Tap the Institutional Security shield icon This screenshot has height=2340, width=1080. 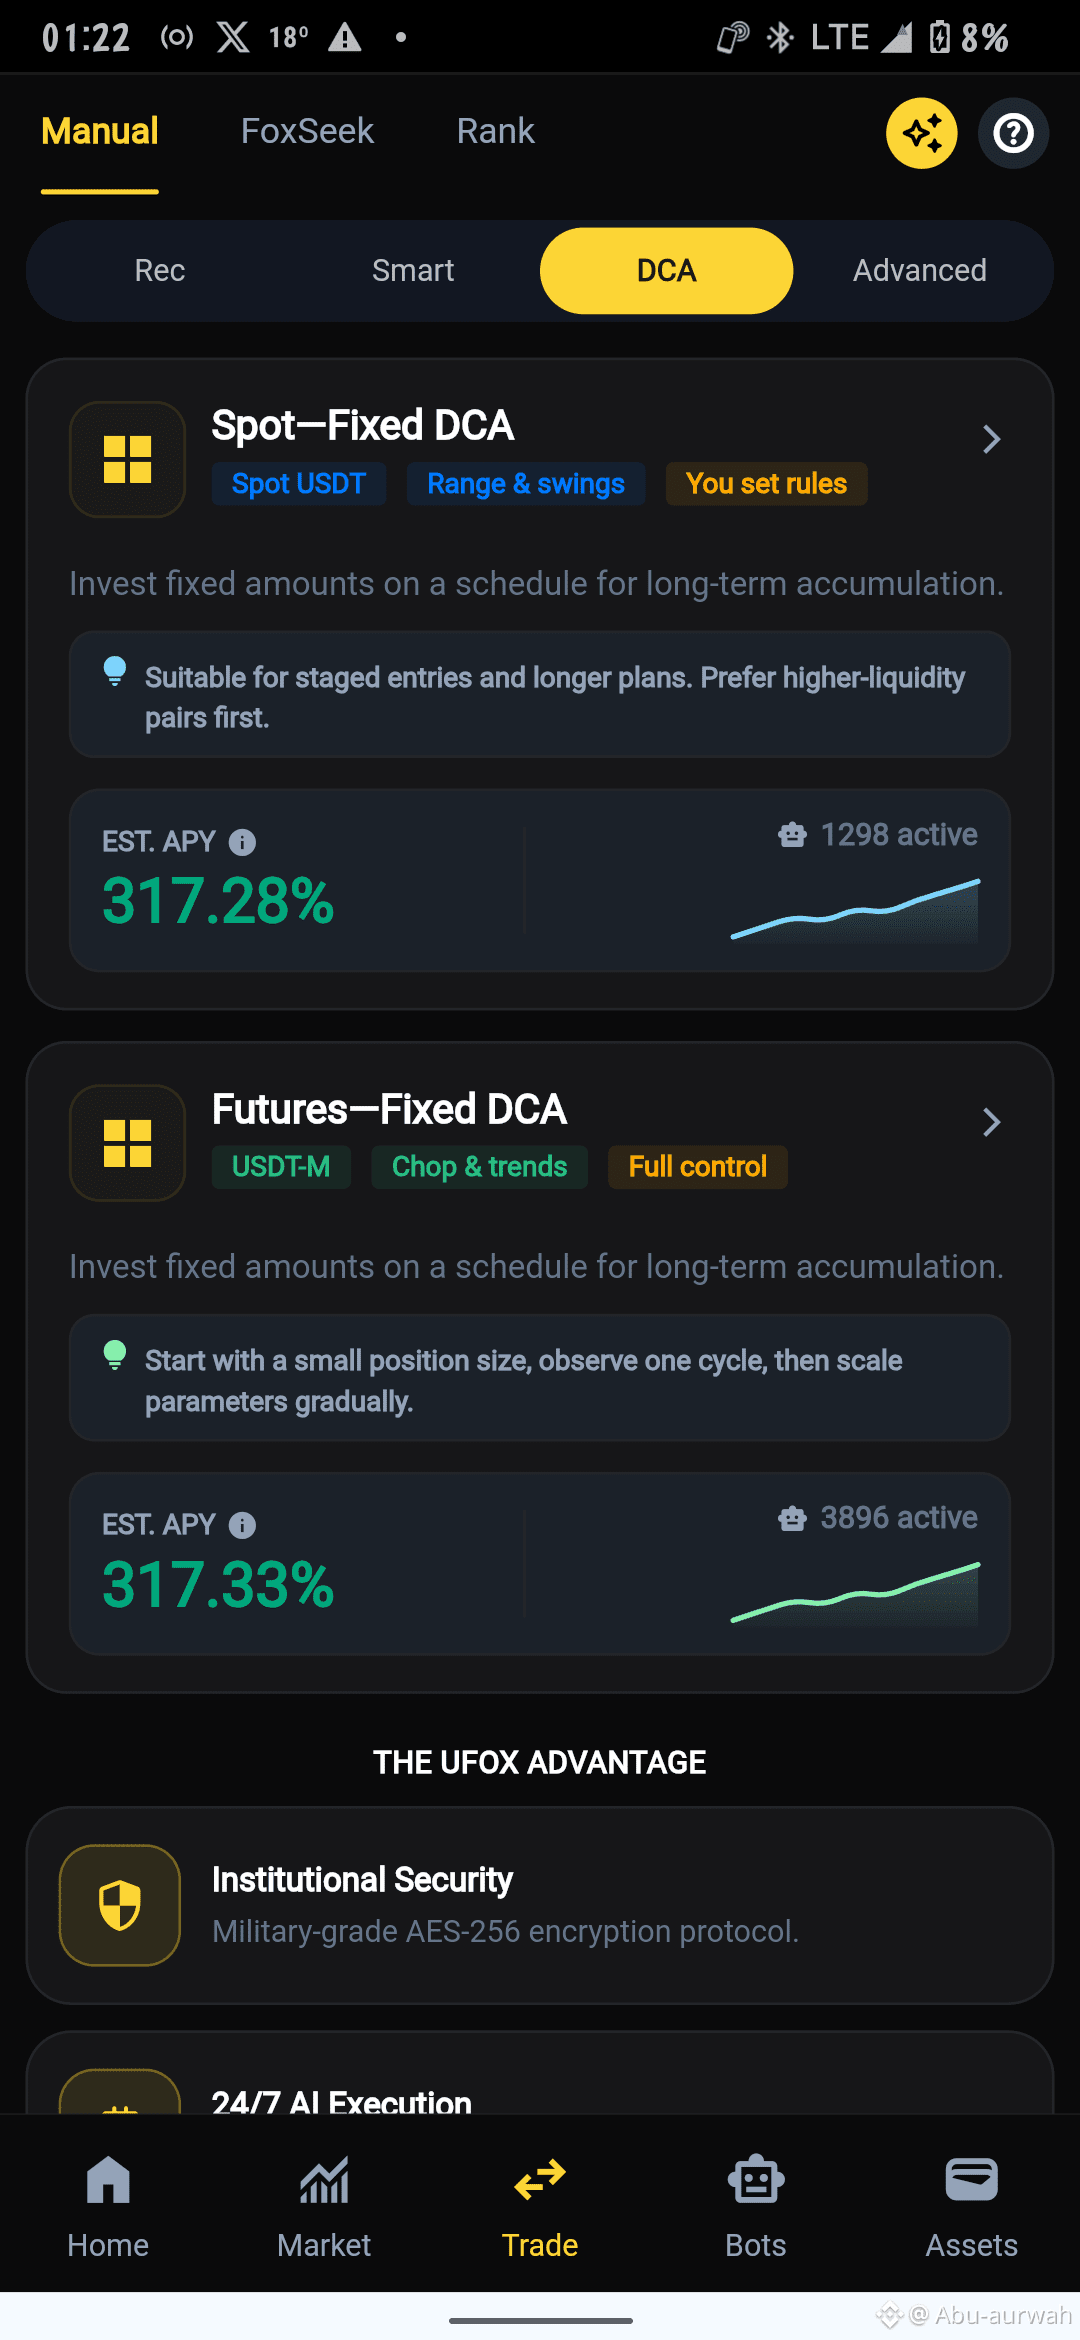pos(120,1905)
